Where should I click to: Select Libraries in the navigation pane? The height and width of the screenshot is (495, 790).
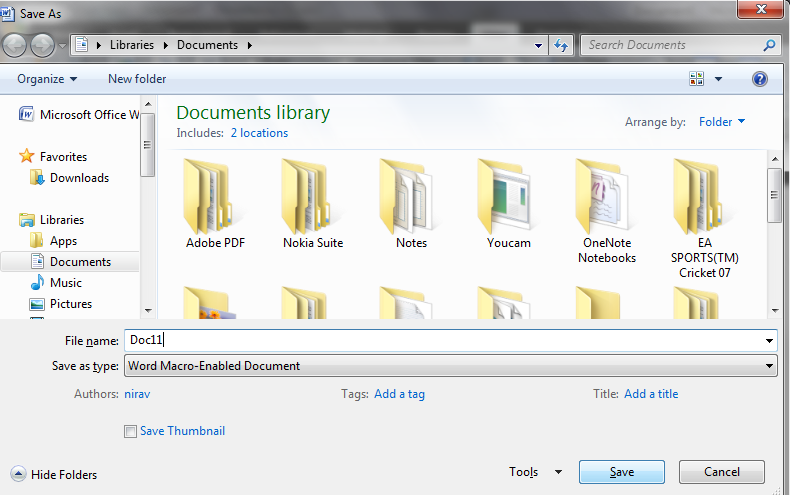tap(51, 220)
